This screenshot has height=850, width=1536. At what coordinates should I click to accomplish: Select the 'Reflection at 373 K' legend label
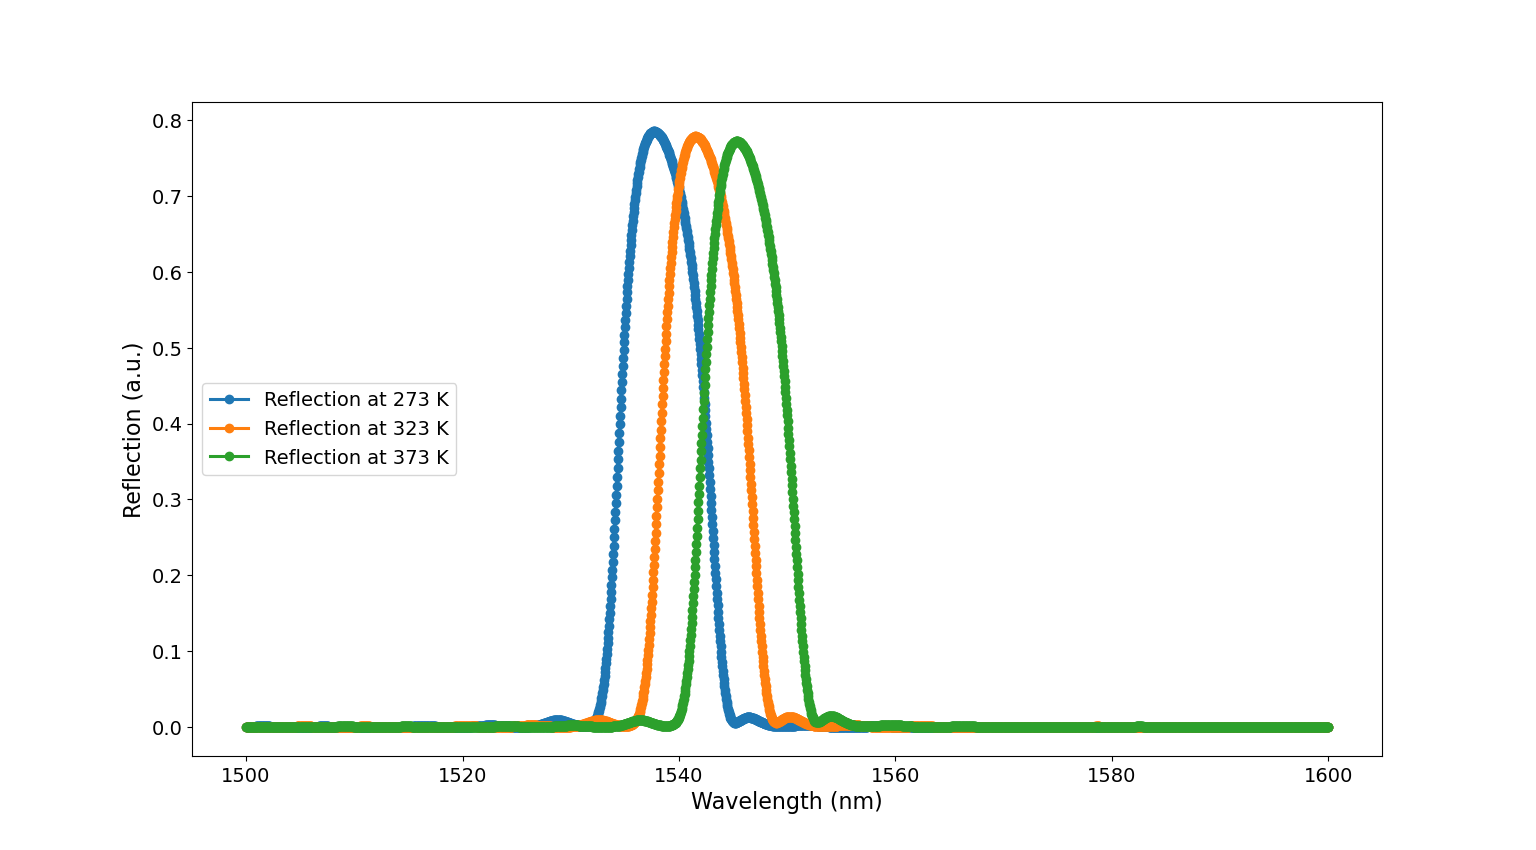click(356, 458)
